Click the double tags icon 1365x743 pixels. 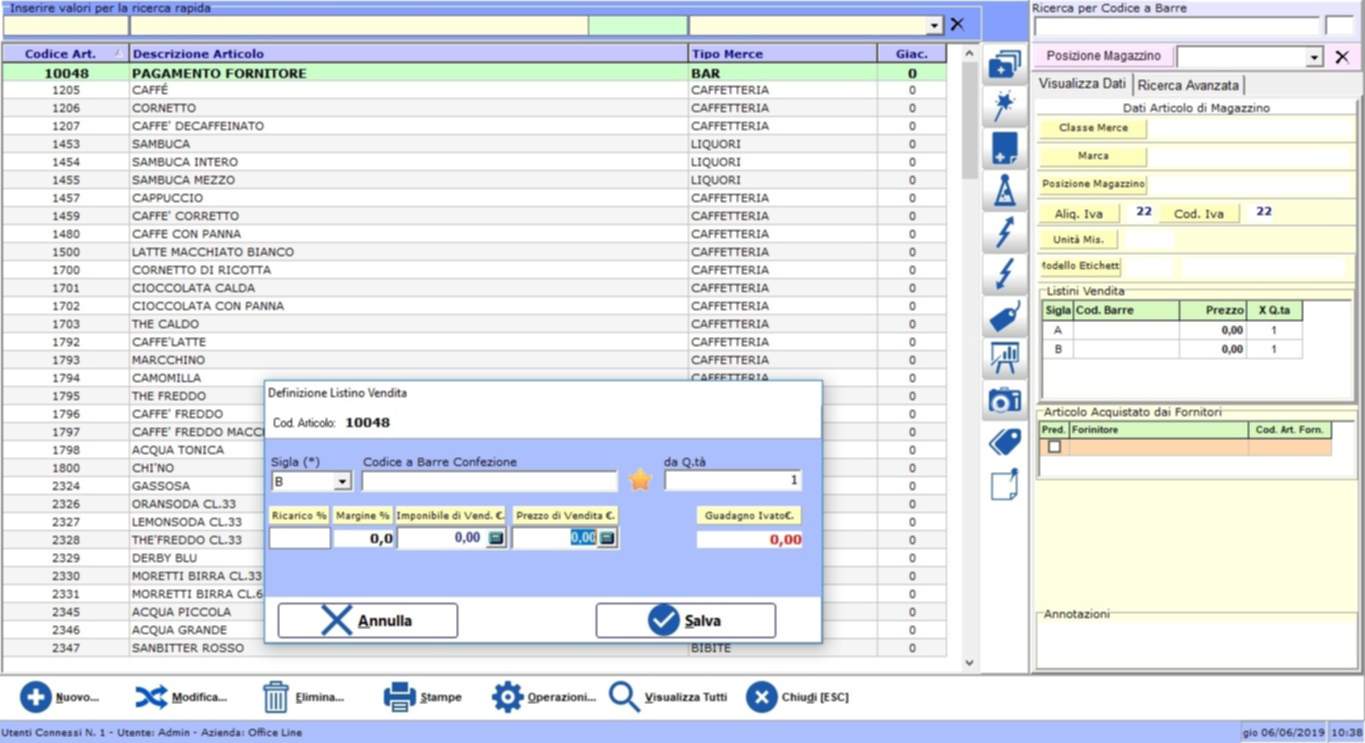tap(1004, 442)
